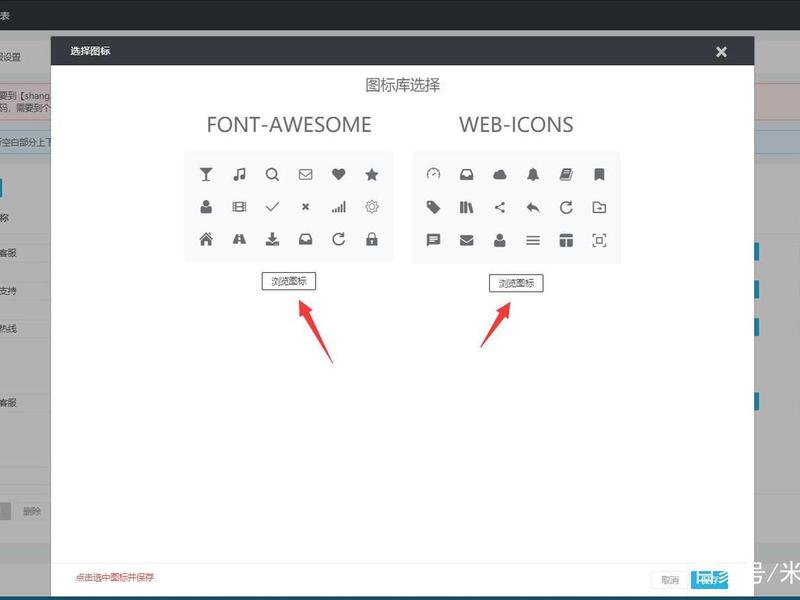Click the blue confirm button beside 取消

click(x=710, y=580)
